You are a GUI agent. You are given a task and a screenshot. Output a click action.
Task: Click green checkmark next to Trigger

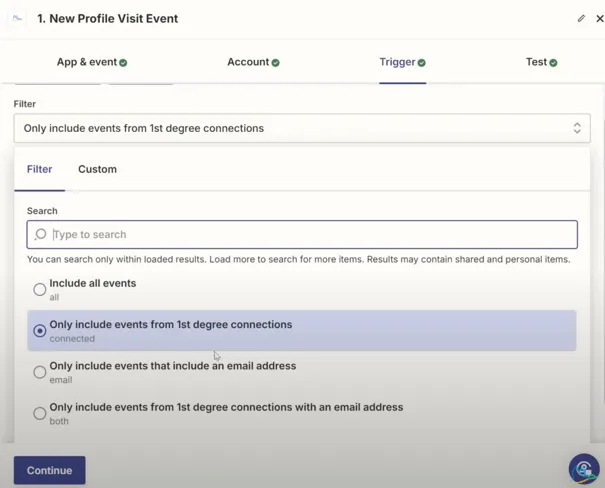click(x=422, y=62)
